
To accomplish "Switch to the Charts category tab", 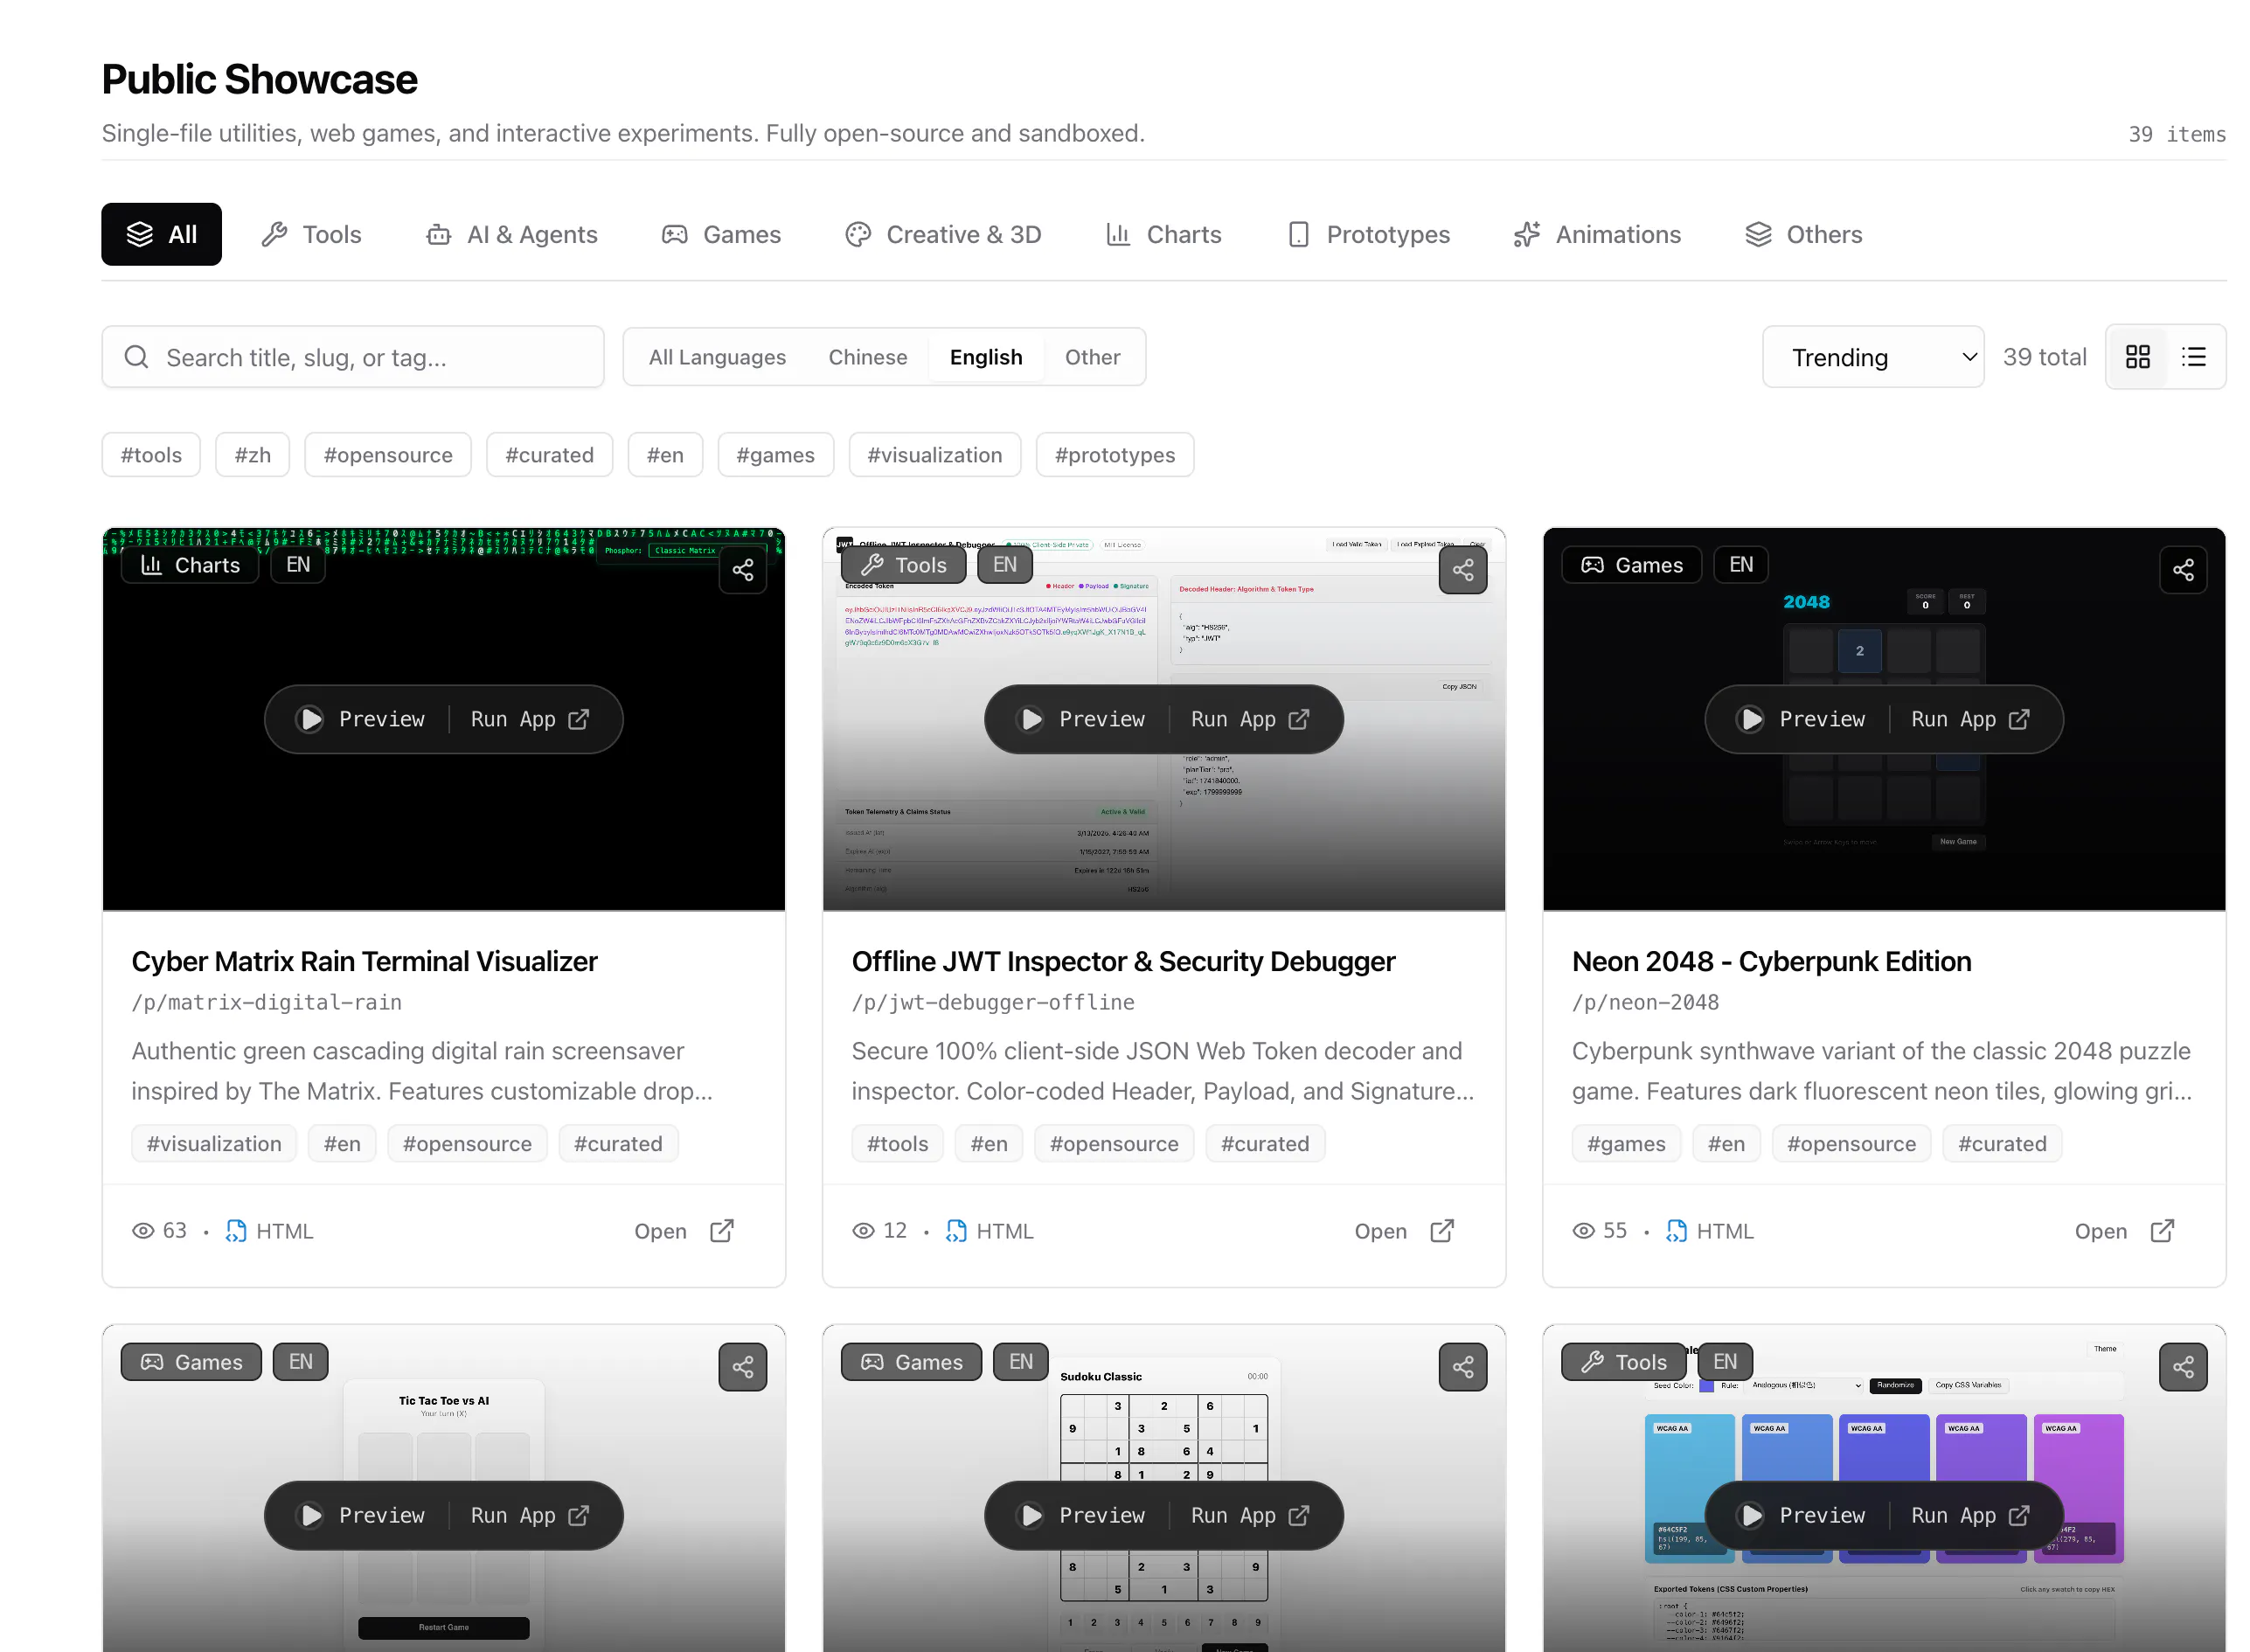I will (1163, 234).
